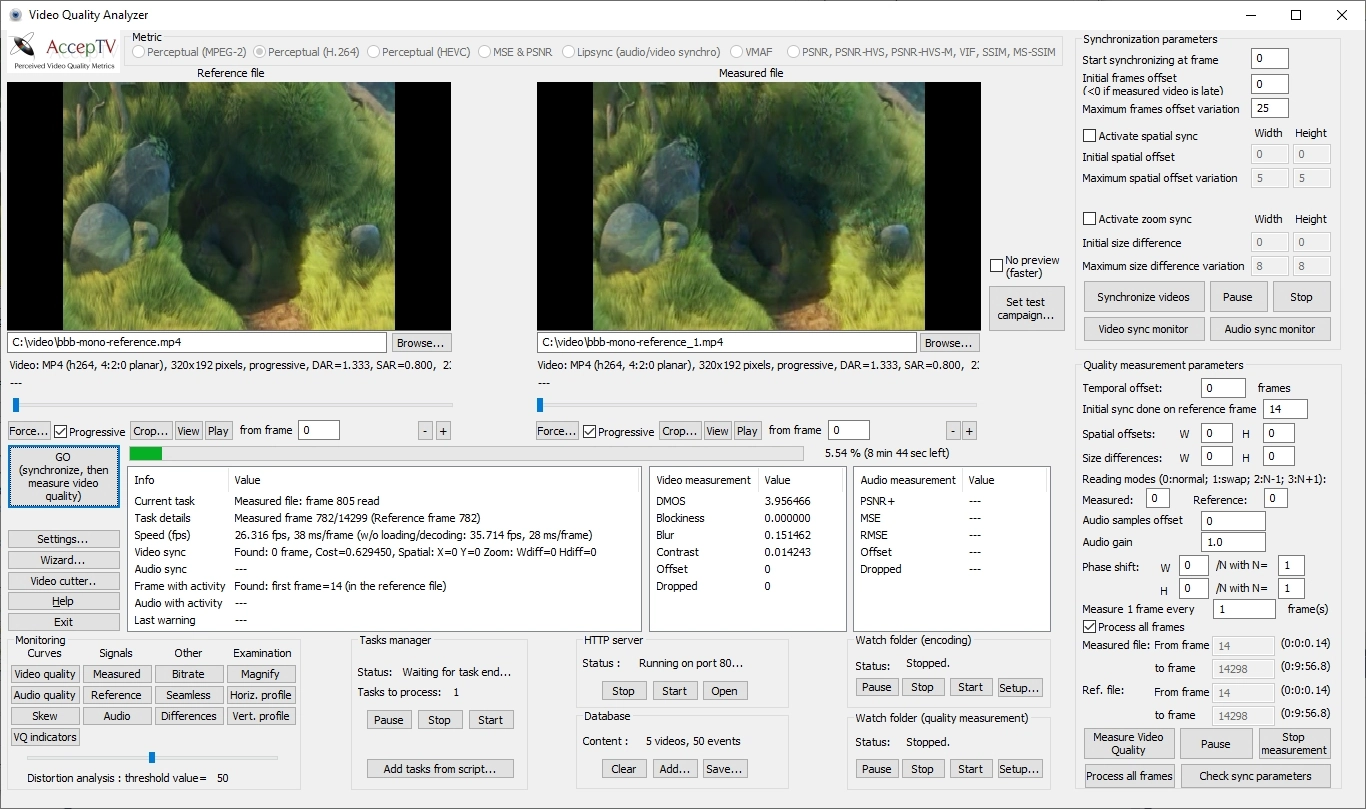1366x809 pixels.
Task: Clear the database
Action: (623, 769)
